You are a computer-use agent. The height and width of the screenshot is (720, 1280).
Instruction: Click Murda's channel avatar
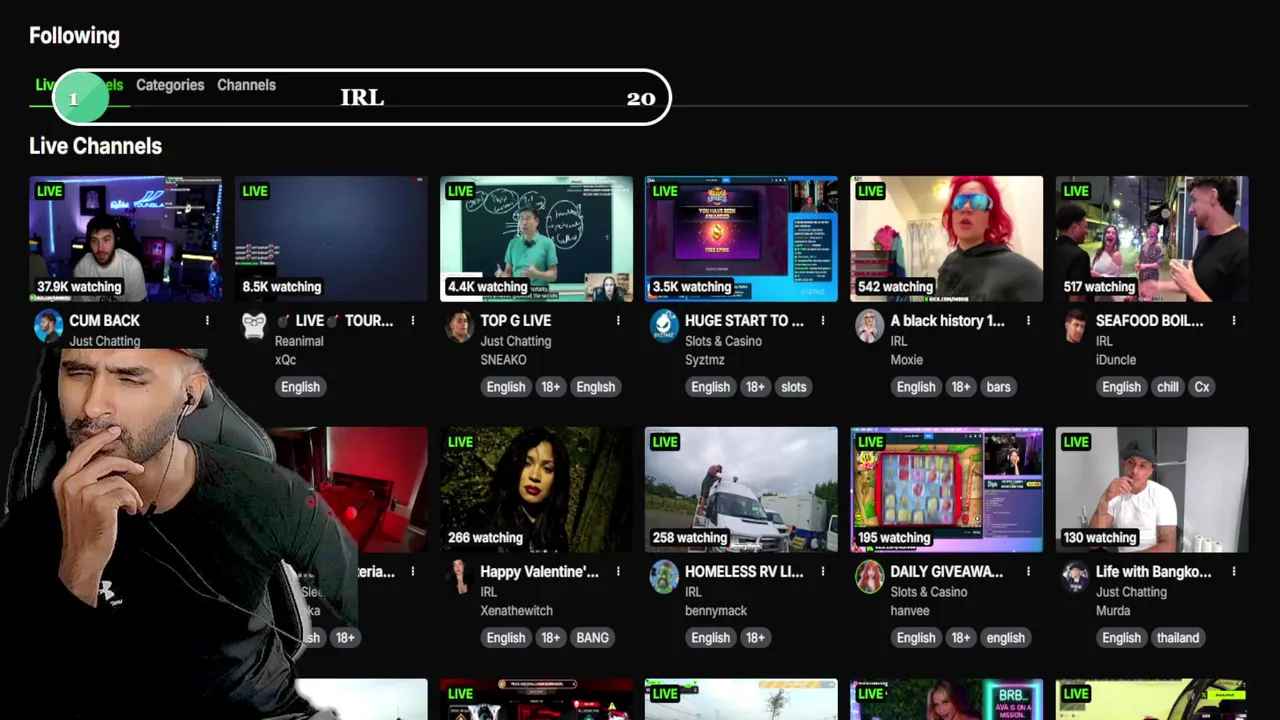click(1075, 577)
